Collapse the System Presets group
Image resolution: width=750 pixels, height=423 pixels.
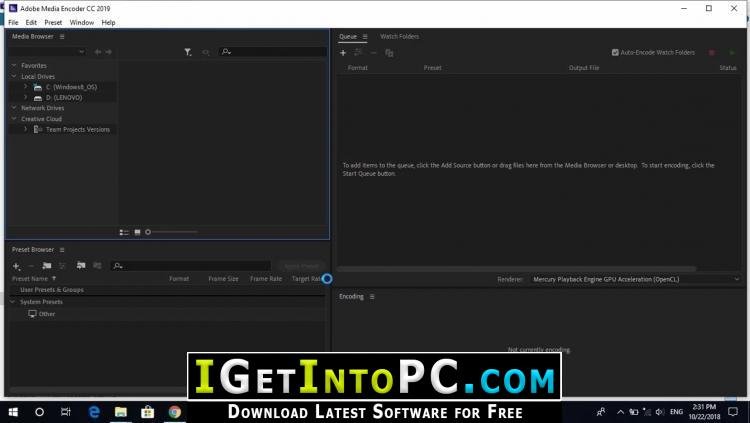pos(13,301)
